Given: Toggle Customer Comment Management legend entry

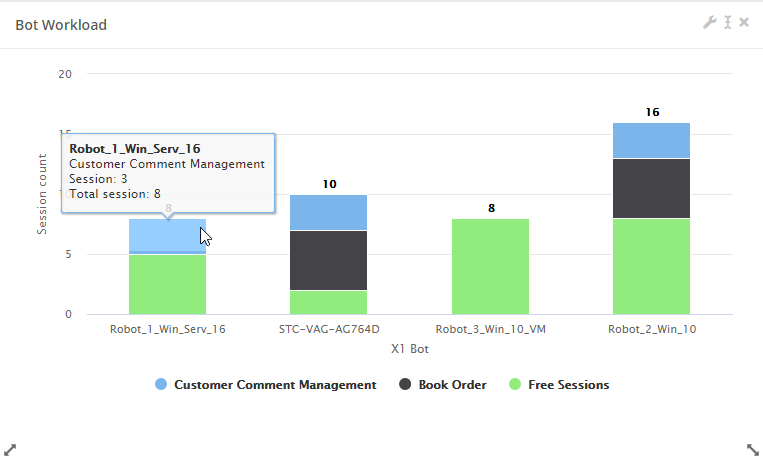Looking at the screenshot, I should point(266,385).
